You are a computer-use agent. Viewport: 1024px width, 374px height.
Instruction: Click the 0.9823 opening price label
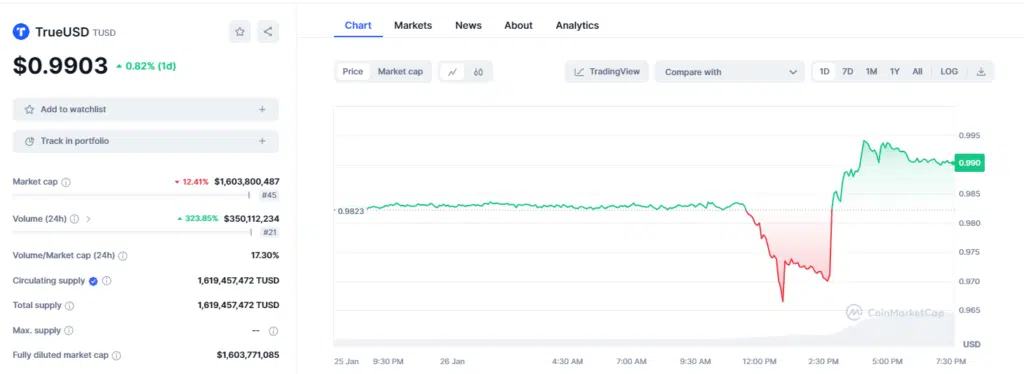coord(350,211)
